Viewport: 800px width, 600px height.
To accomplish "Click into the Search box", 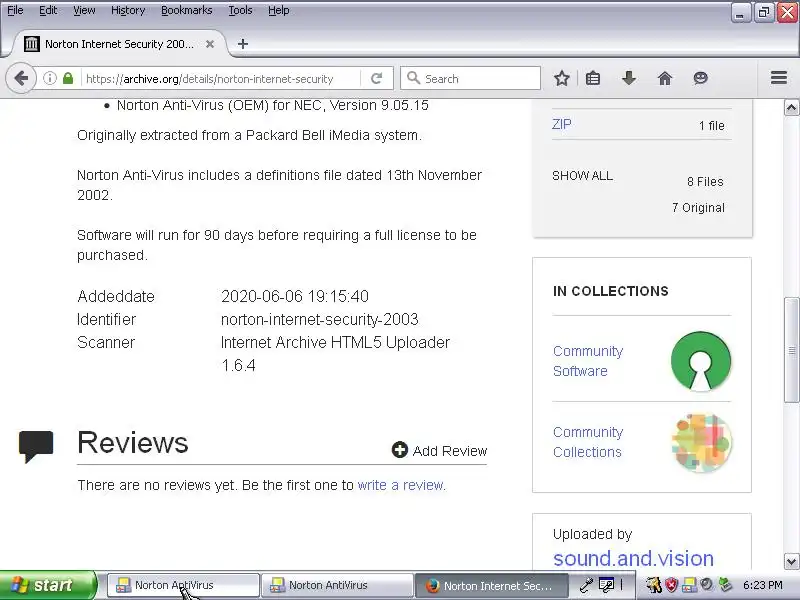I will [470, 79].
